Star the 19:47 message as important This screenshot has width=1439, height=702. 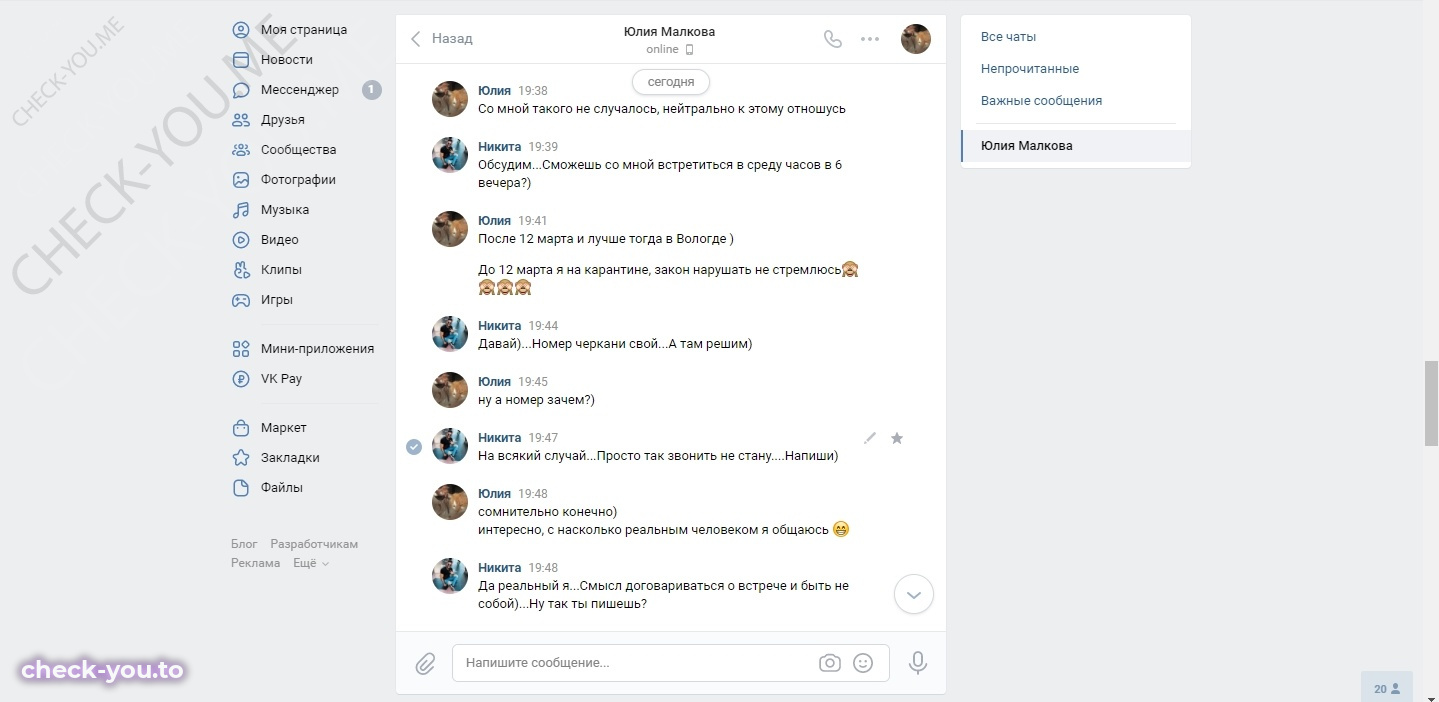coord(897,438)
